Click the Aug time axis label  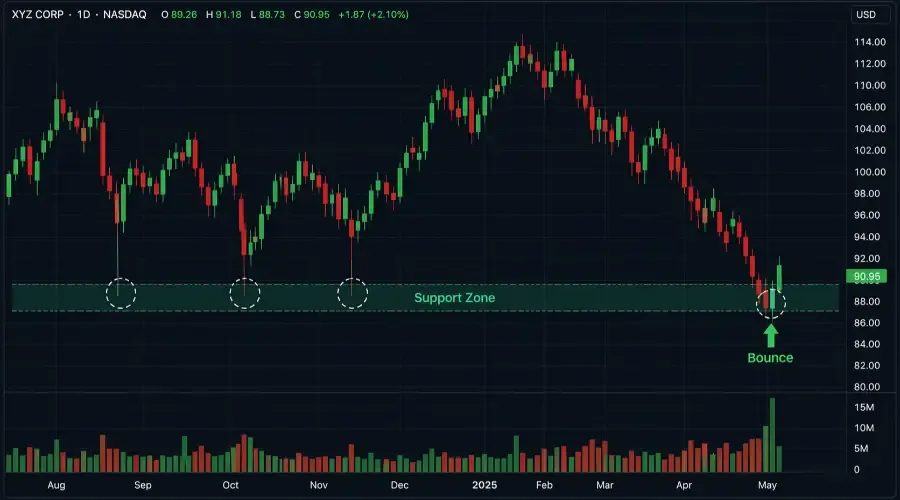coord(56,485)
